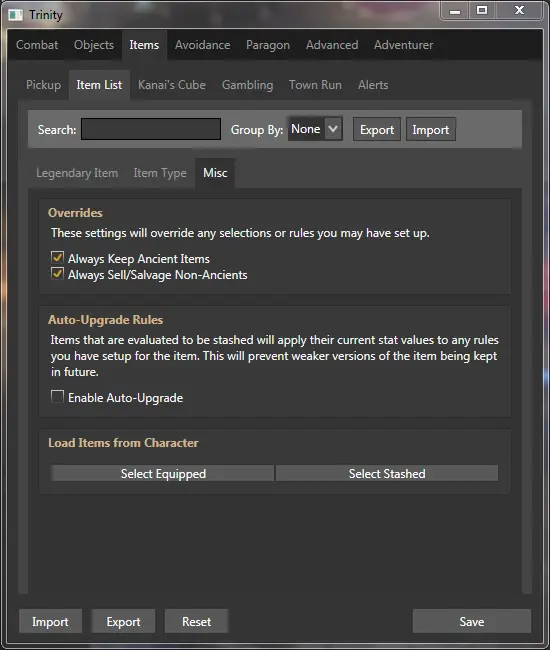The image size is (550, 650).
Task: Click the Reset button at bottom
Action: 196,621
